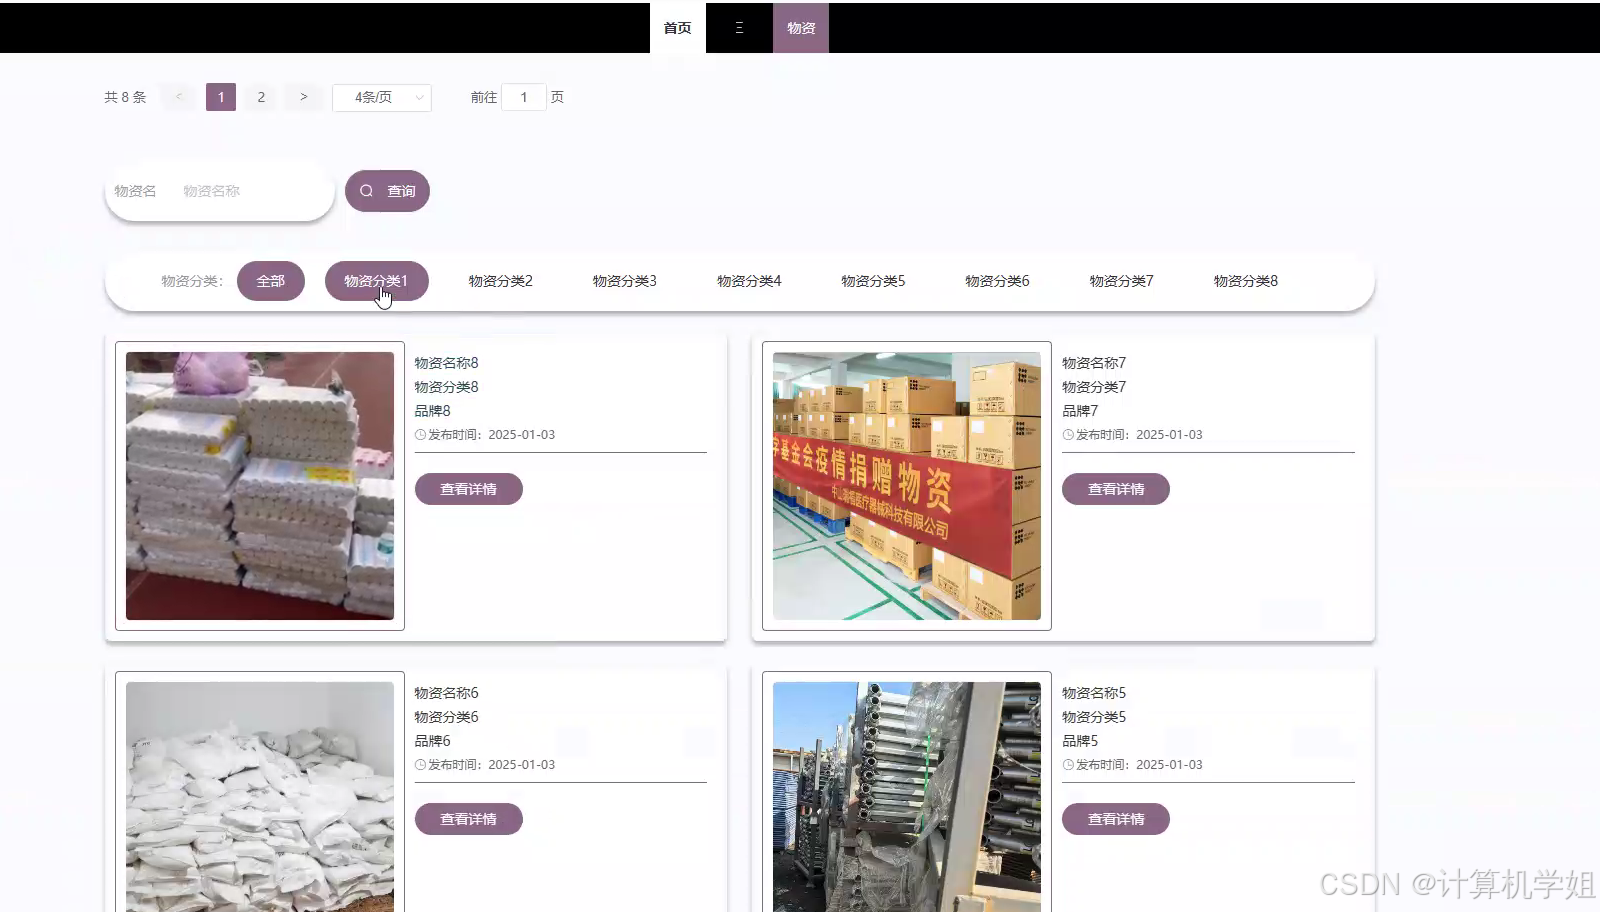
Task: Click 物资分类6 label inside the third card
Action: 446,717
